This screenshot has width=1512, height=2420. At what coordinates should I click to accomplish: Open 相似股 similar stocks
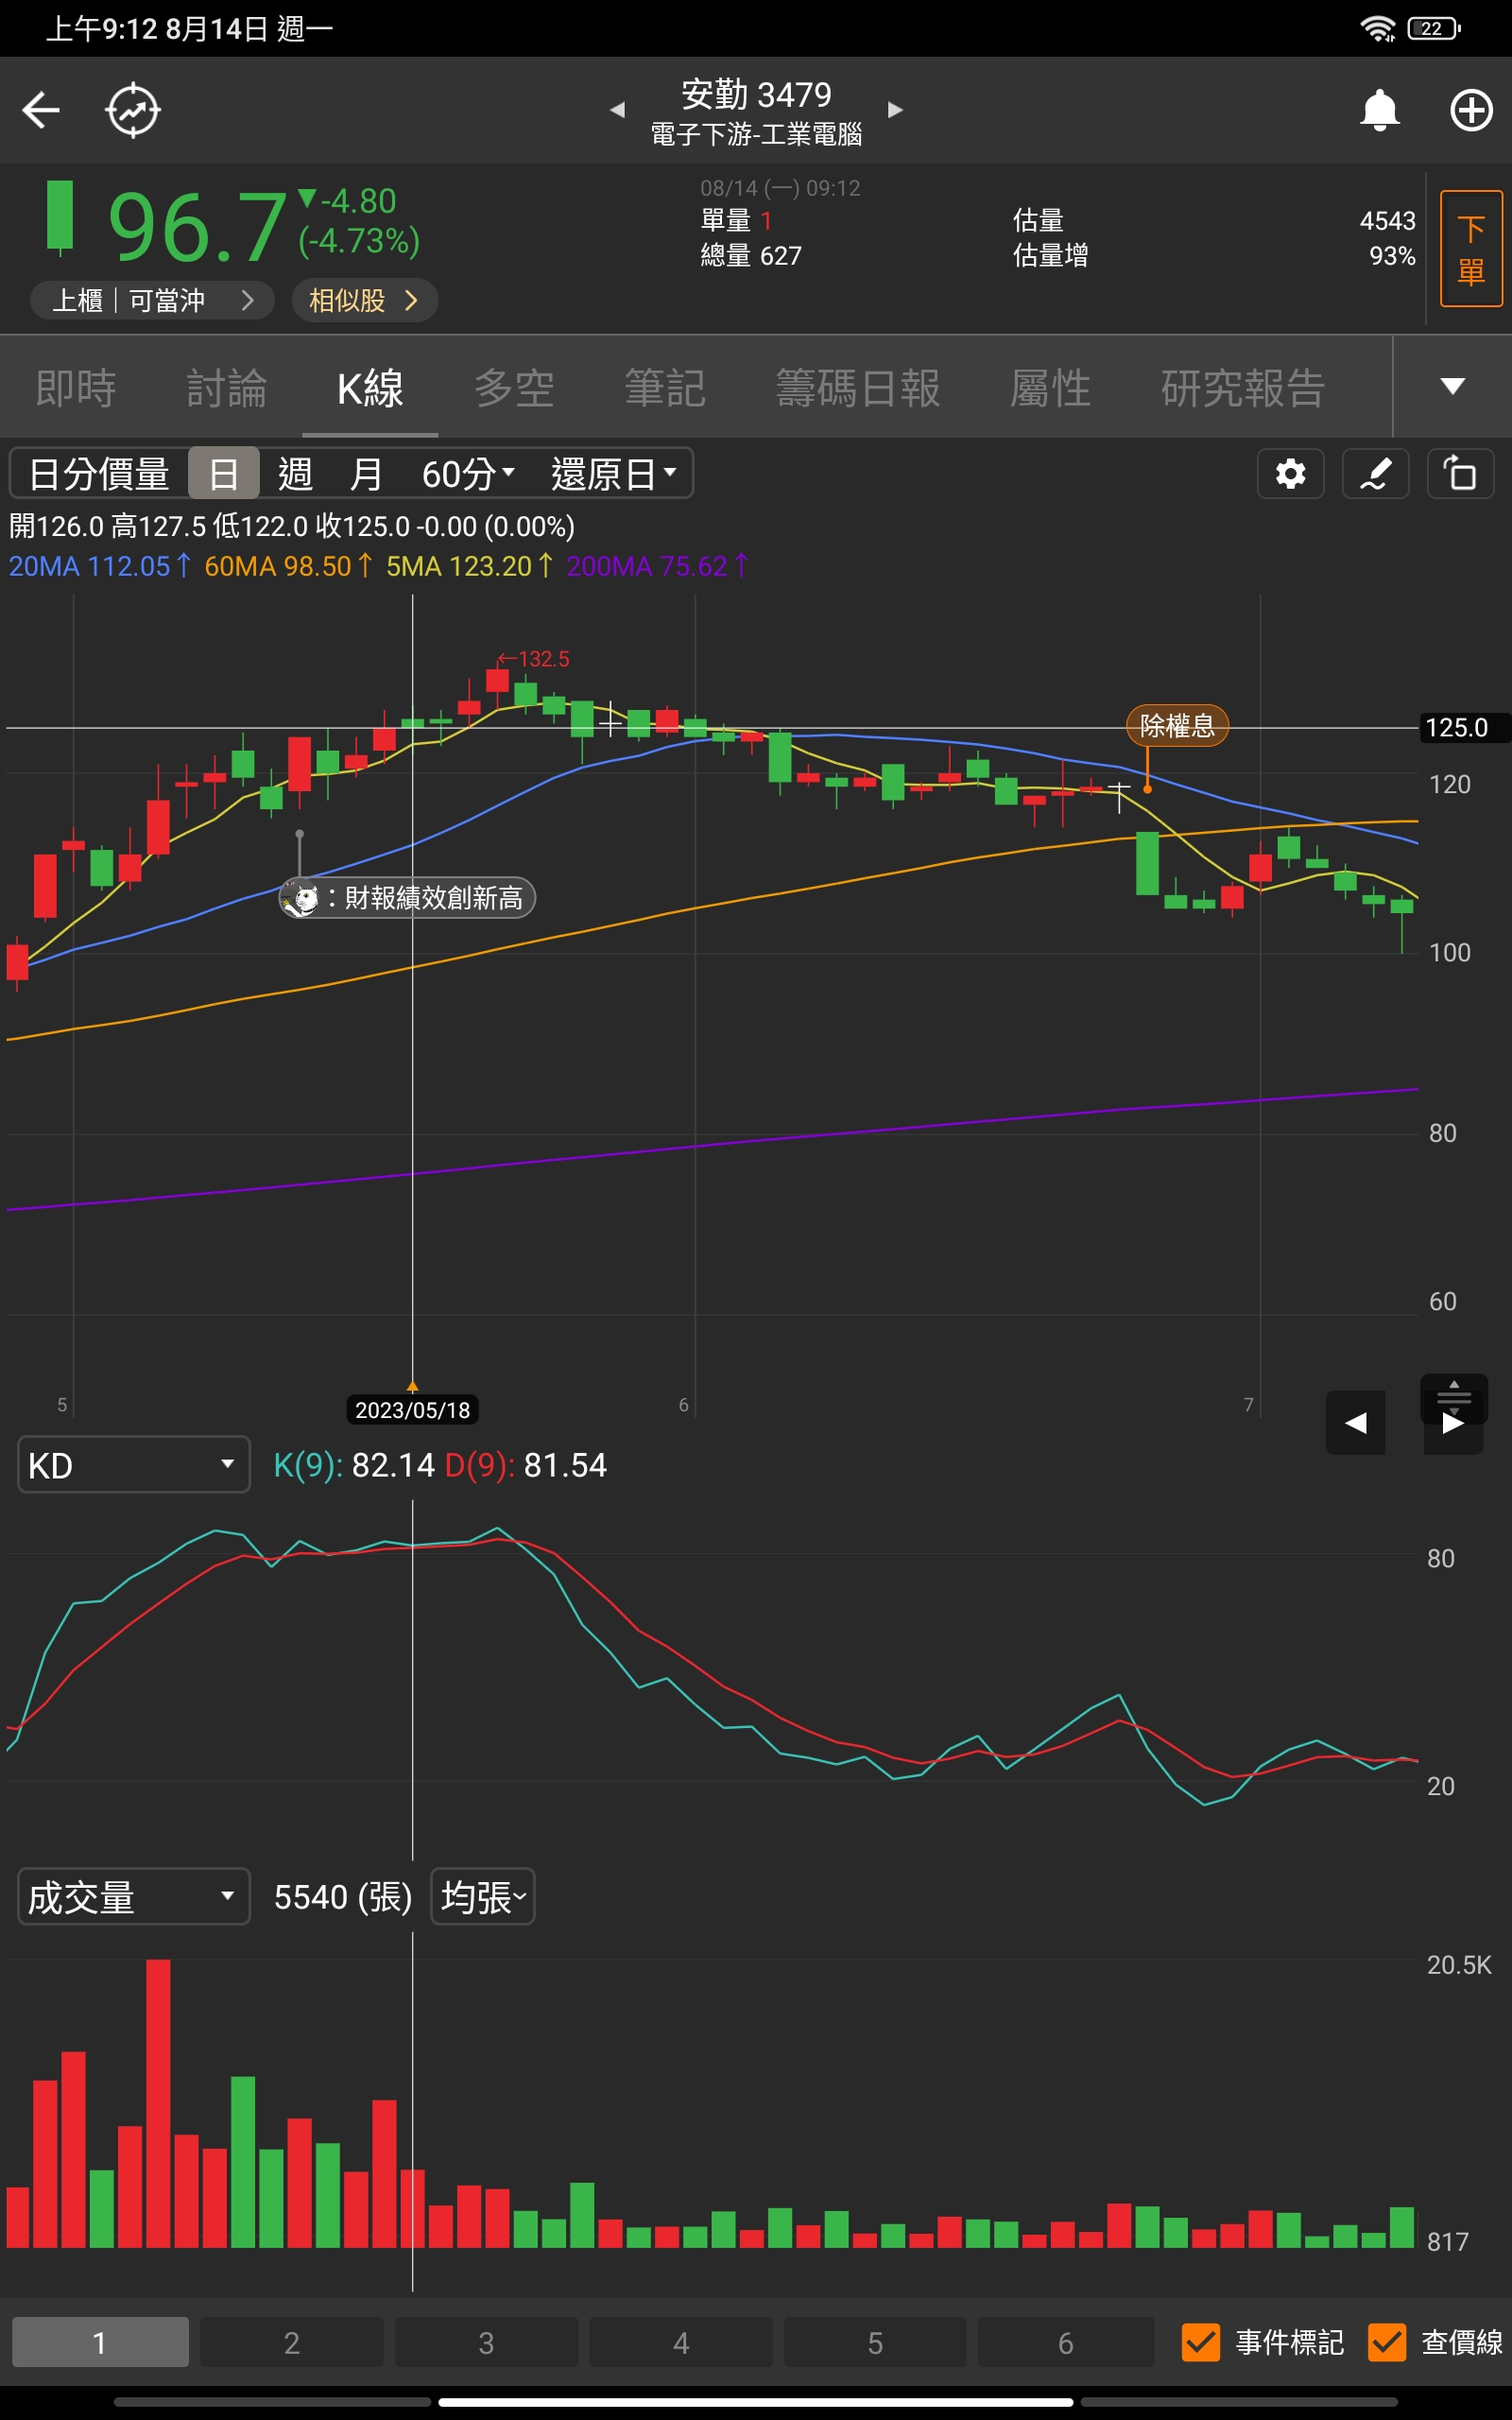coord(364,301)
